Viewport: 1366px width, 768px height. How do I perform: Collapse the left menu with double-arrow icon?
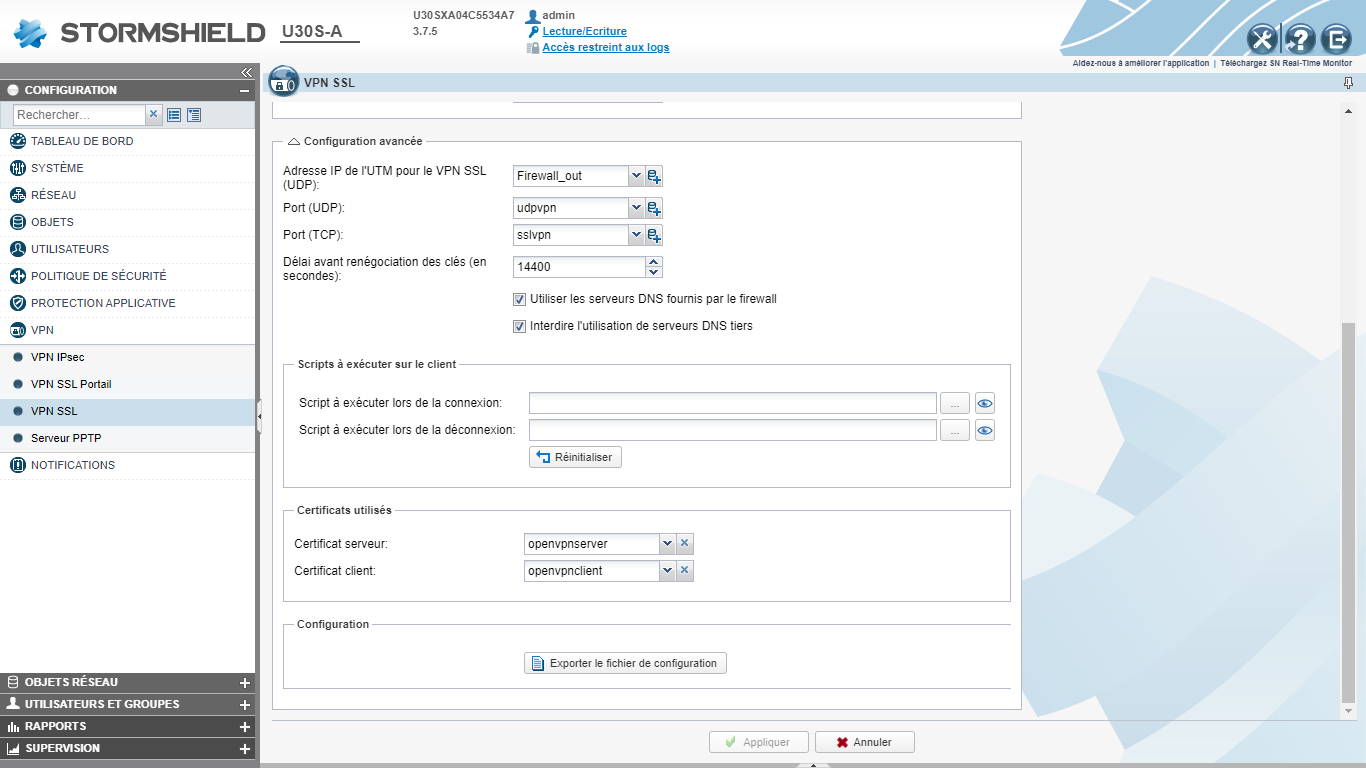tap(246, 72)
